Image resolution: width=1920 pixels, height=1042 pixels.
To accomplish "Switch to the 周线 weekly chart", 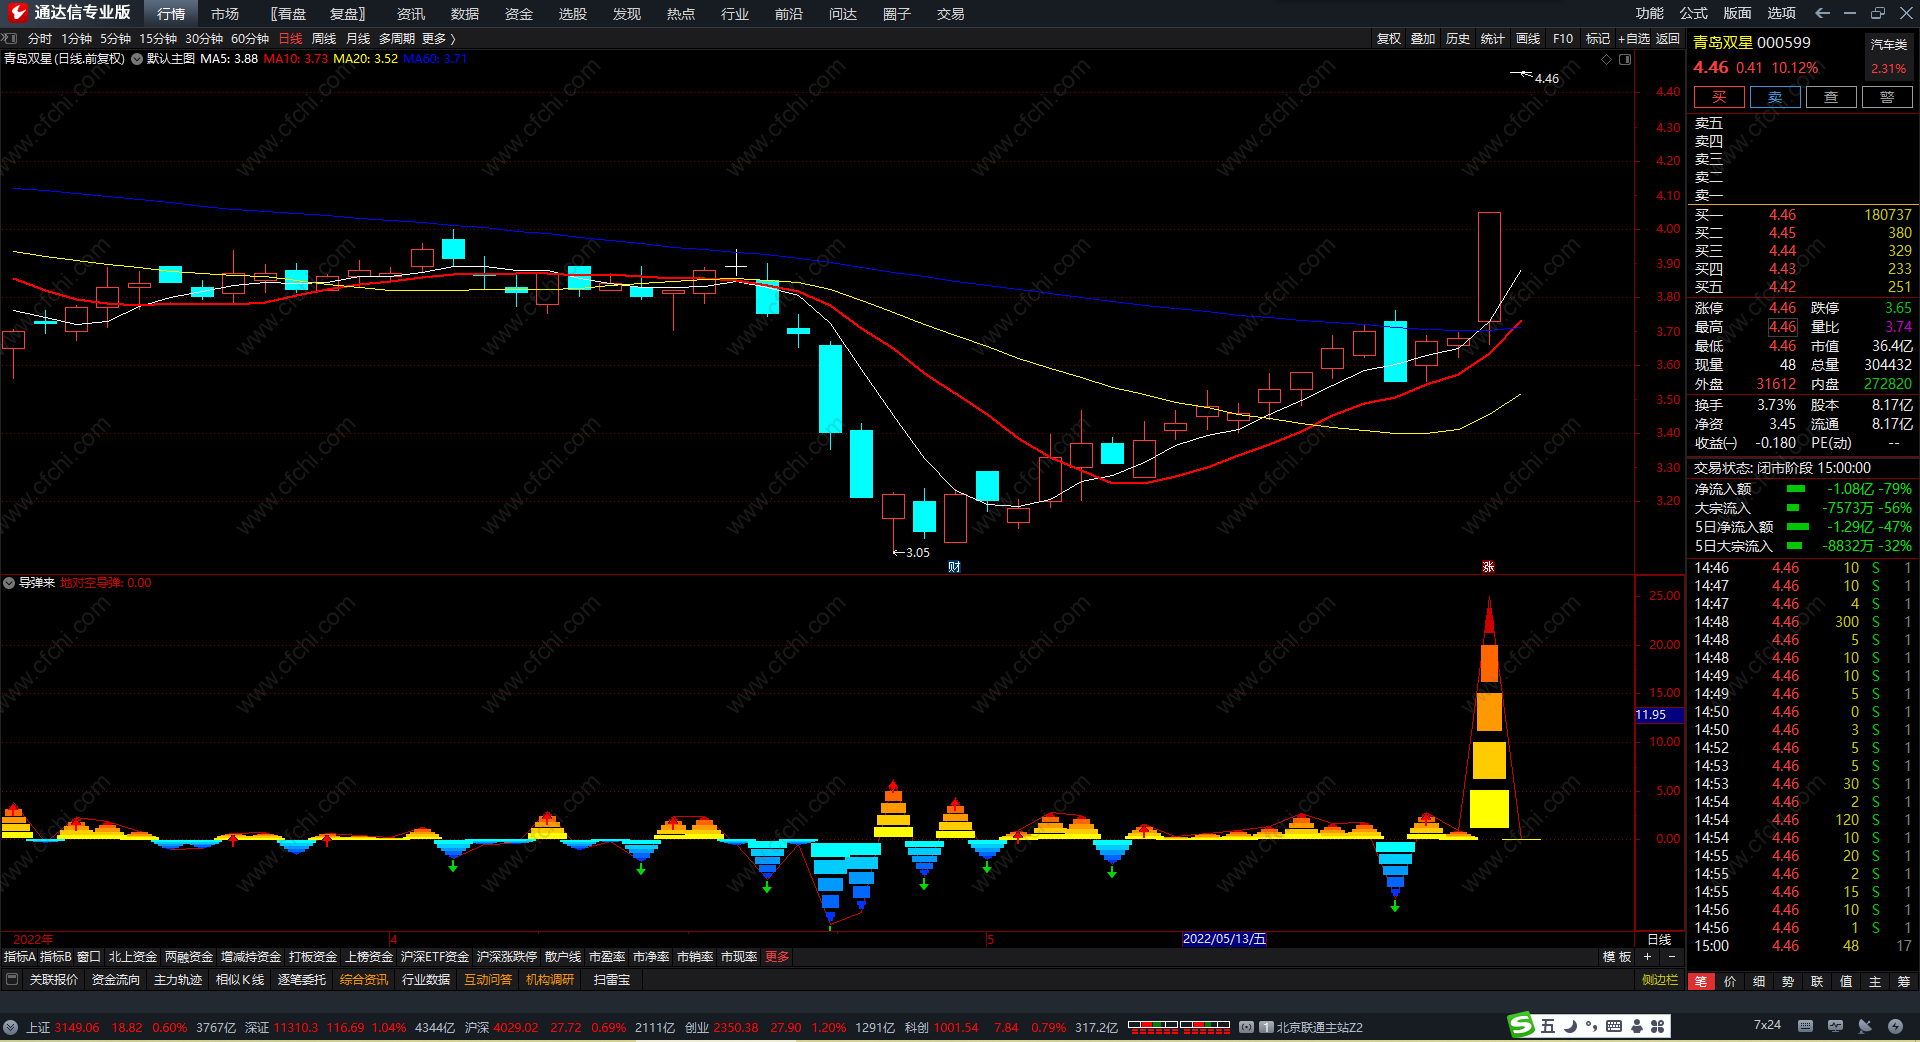I will [x=324, y=39].
